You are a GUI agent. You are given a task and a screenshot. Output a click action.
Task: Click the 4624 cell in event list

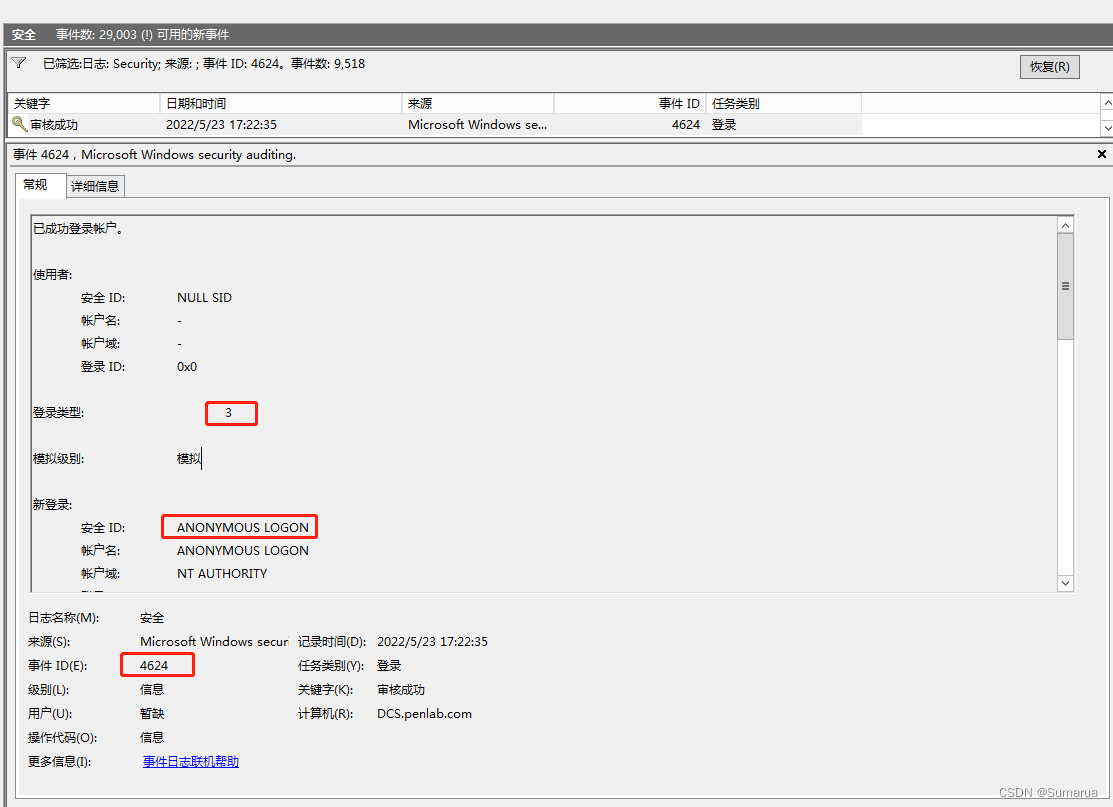(686, 124)
